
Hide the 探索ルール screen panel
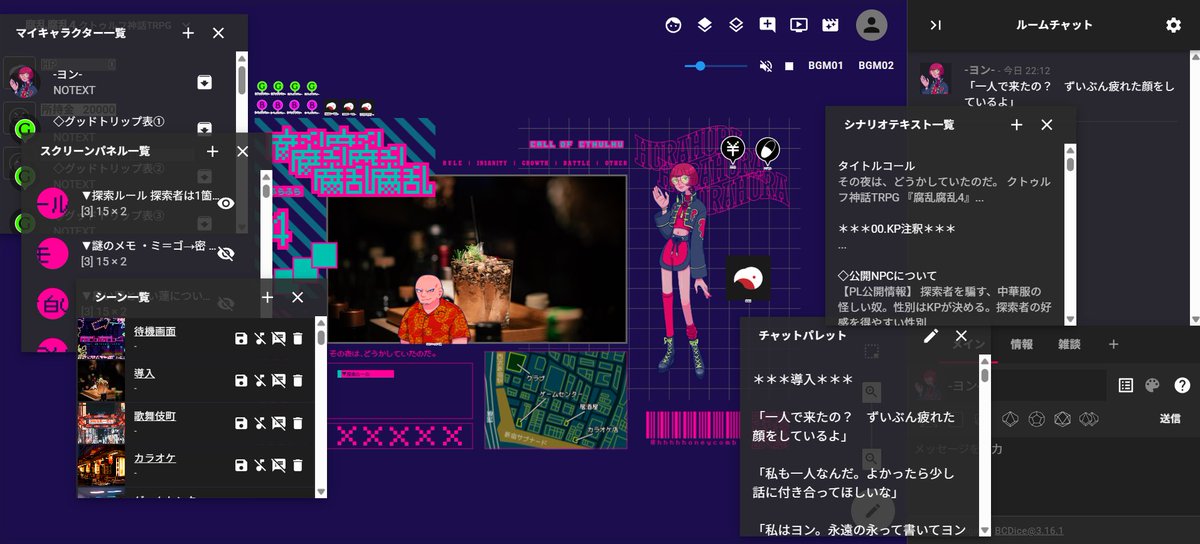click(226, 203)
